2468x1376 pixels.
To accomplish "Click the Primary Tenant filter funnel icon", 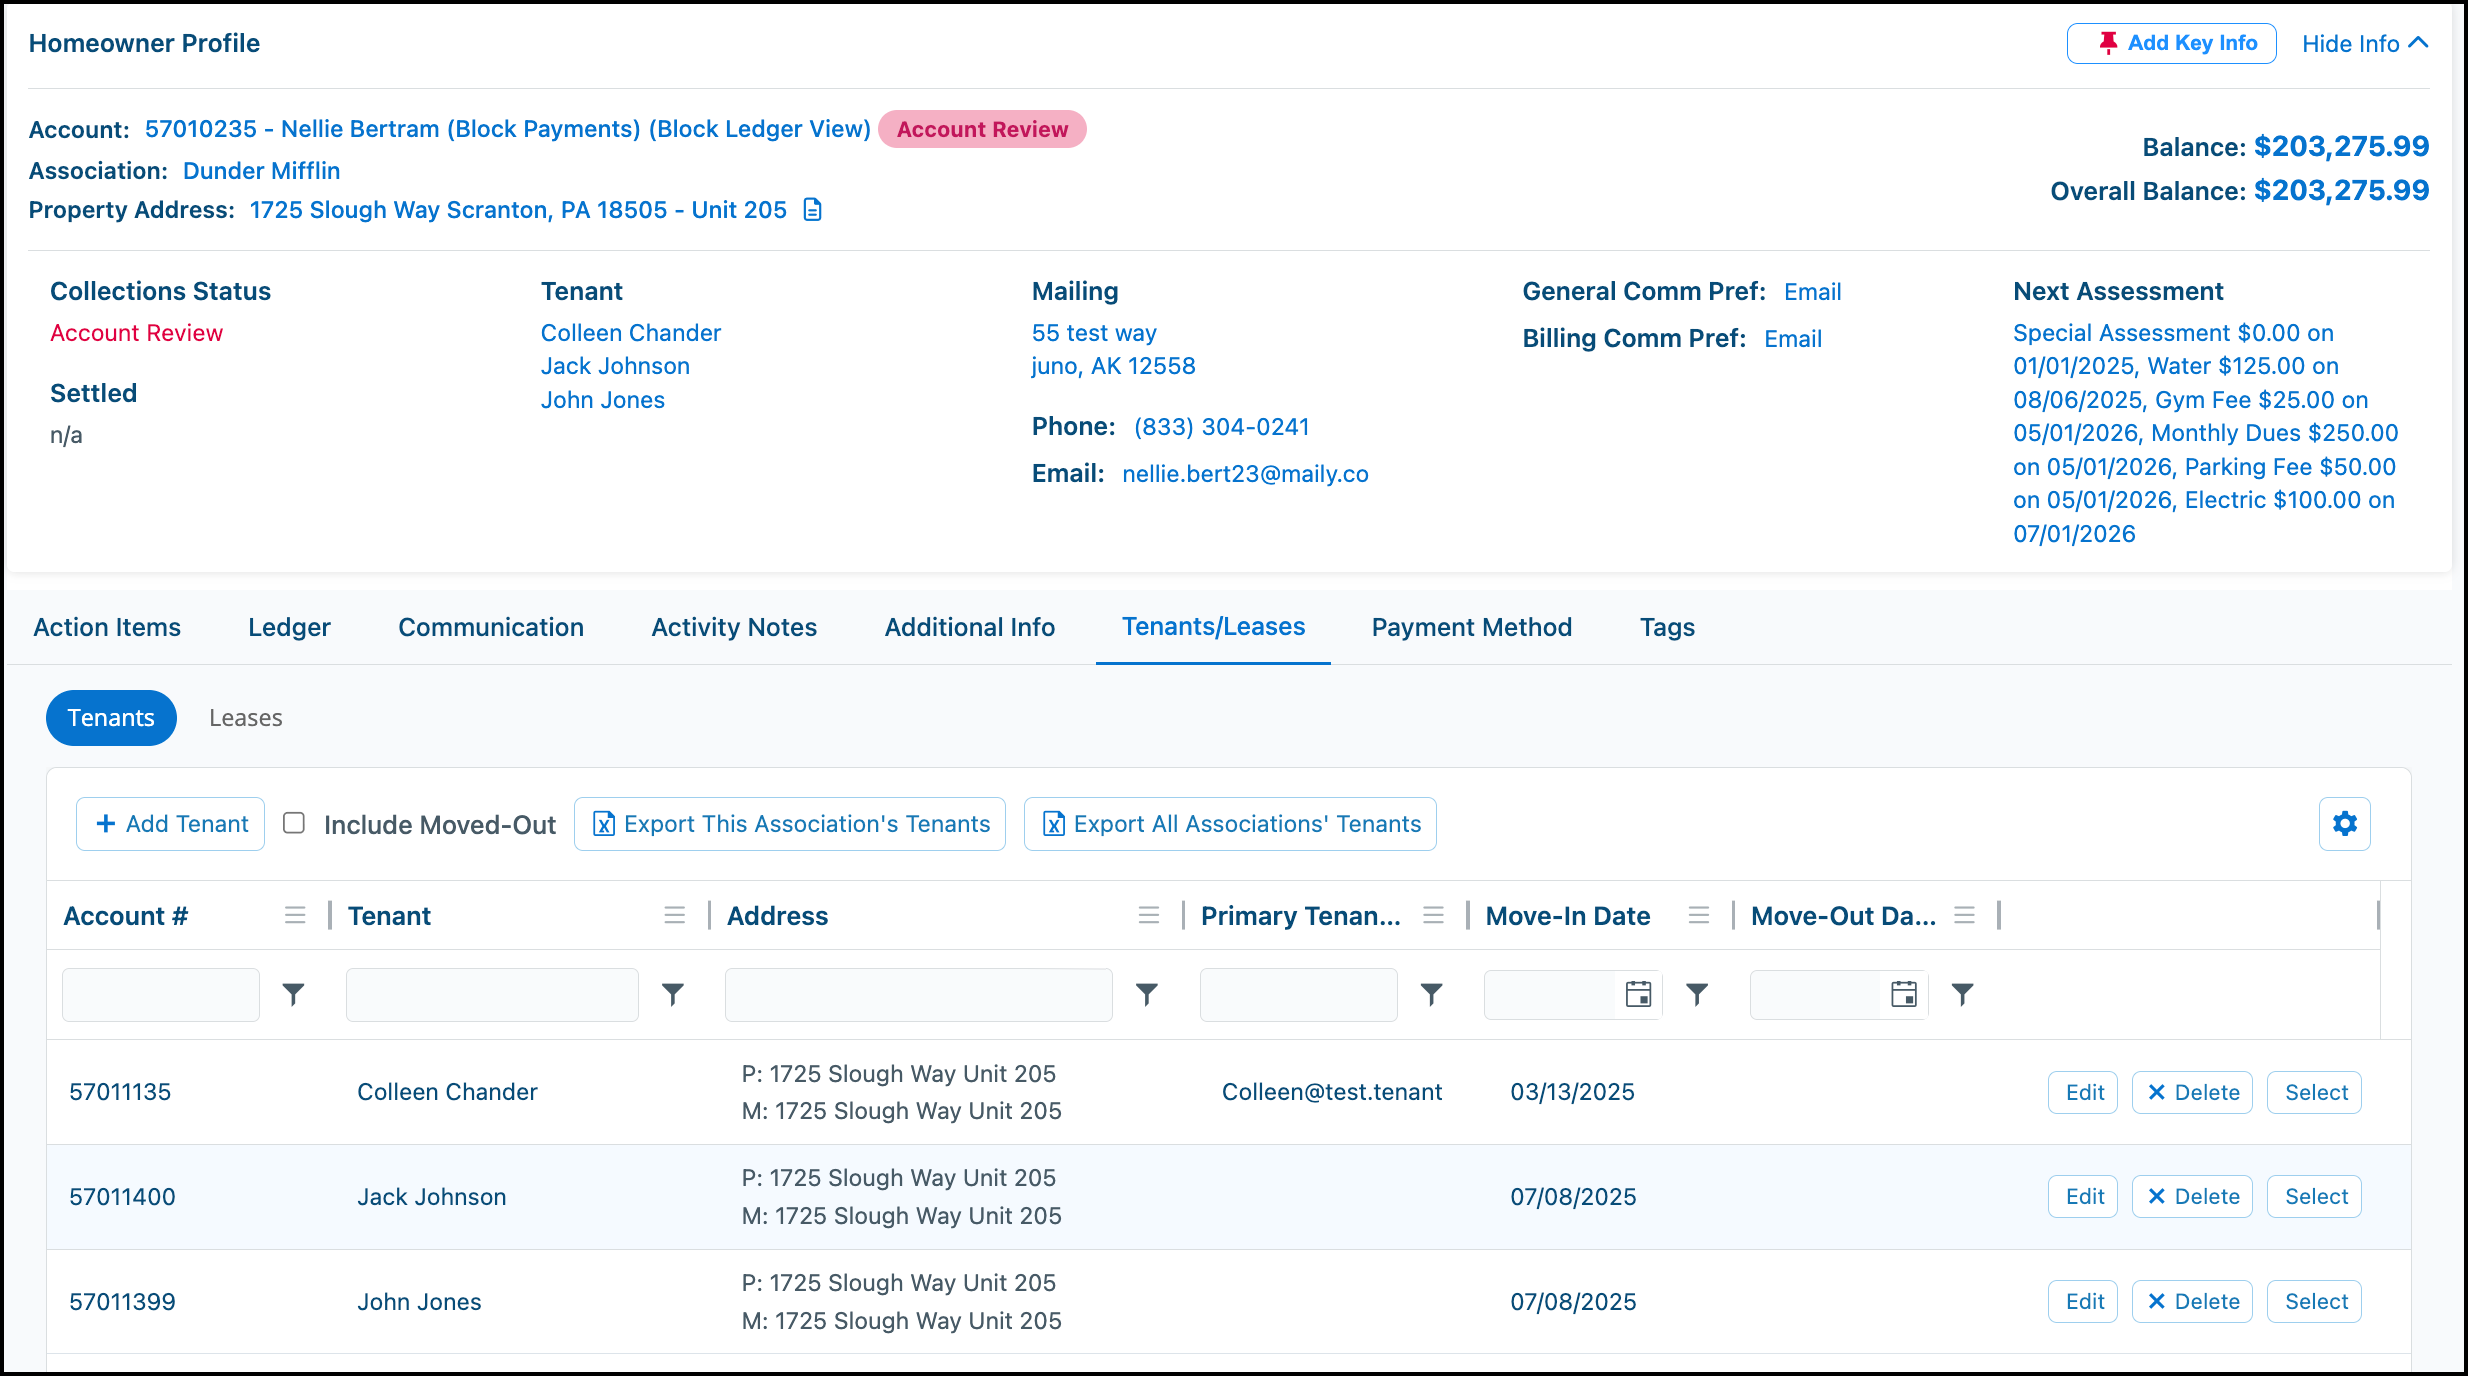I will point(1432,994).
